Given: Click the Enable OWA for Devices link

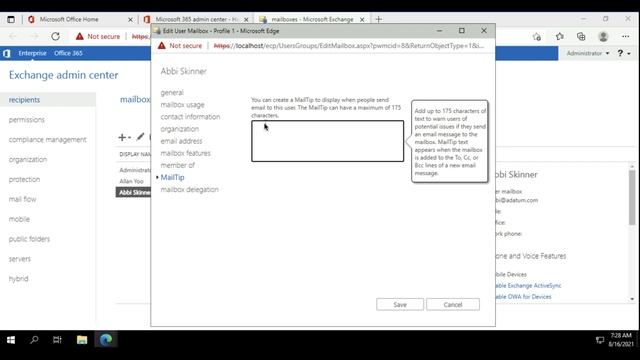Looking at the screenshot, I should pyautogui.click(x=523, y=297).
